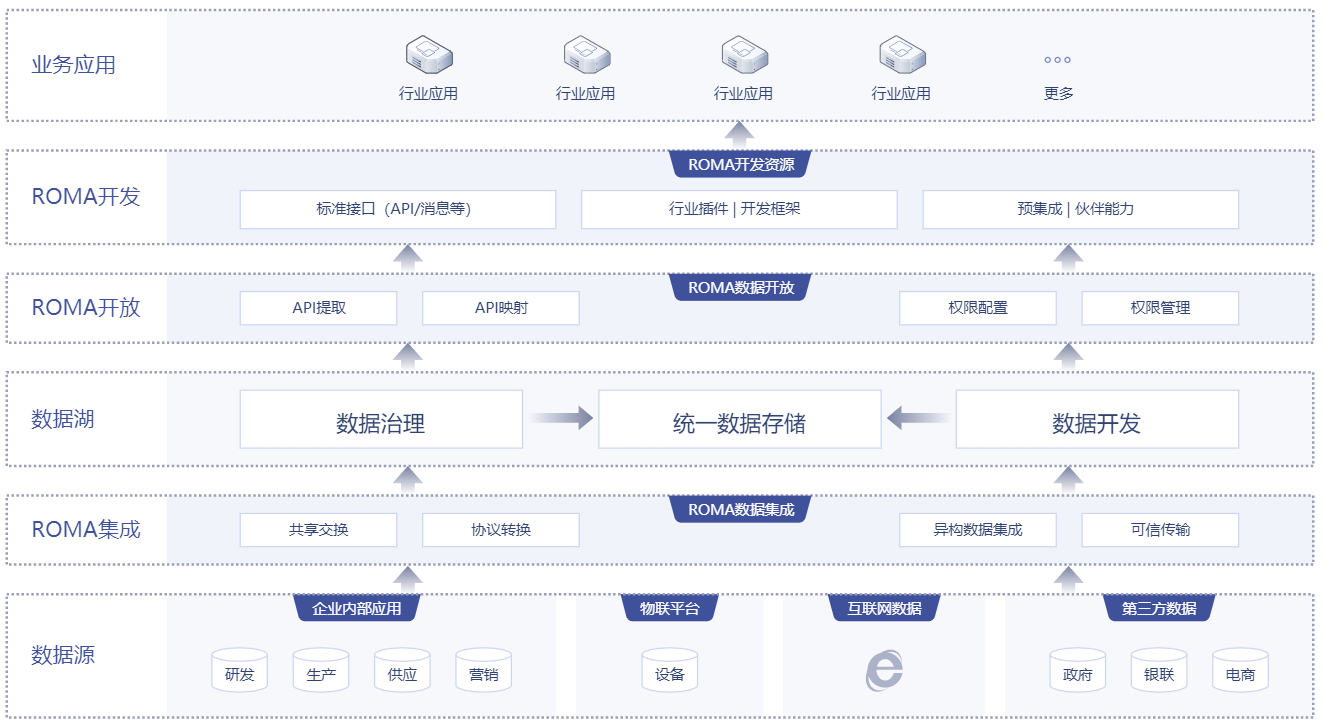Image resolution: width=1323 pixels, height=726 pixels.
Task: Select the 供应 database cylinder
Action: (x=402, y=669)
